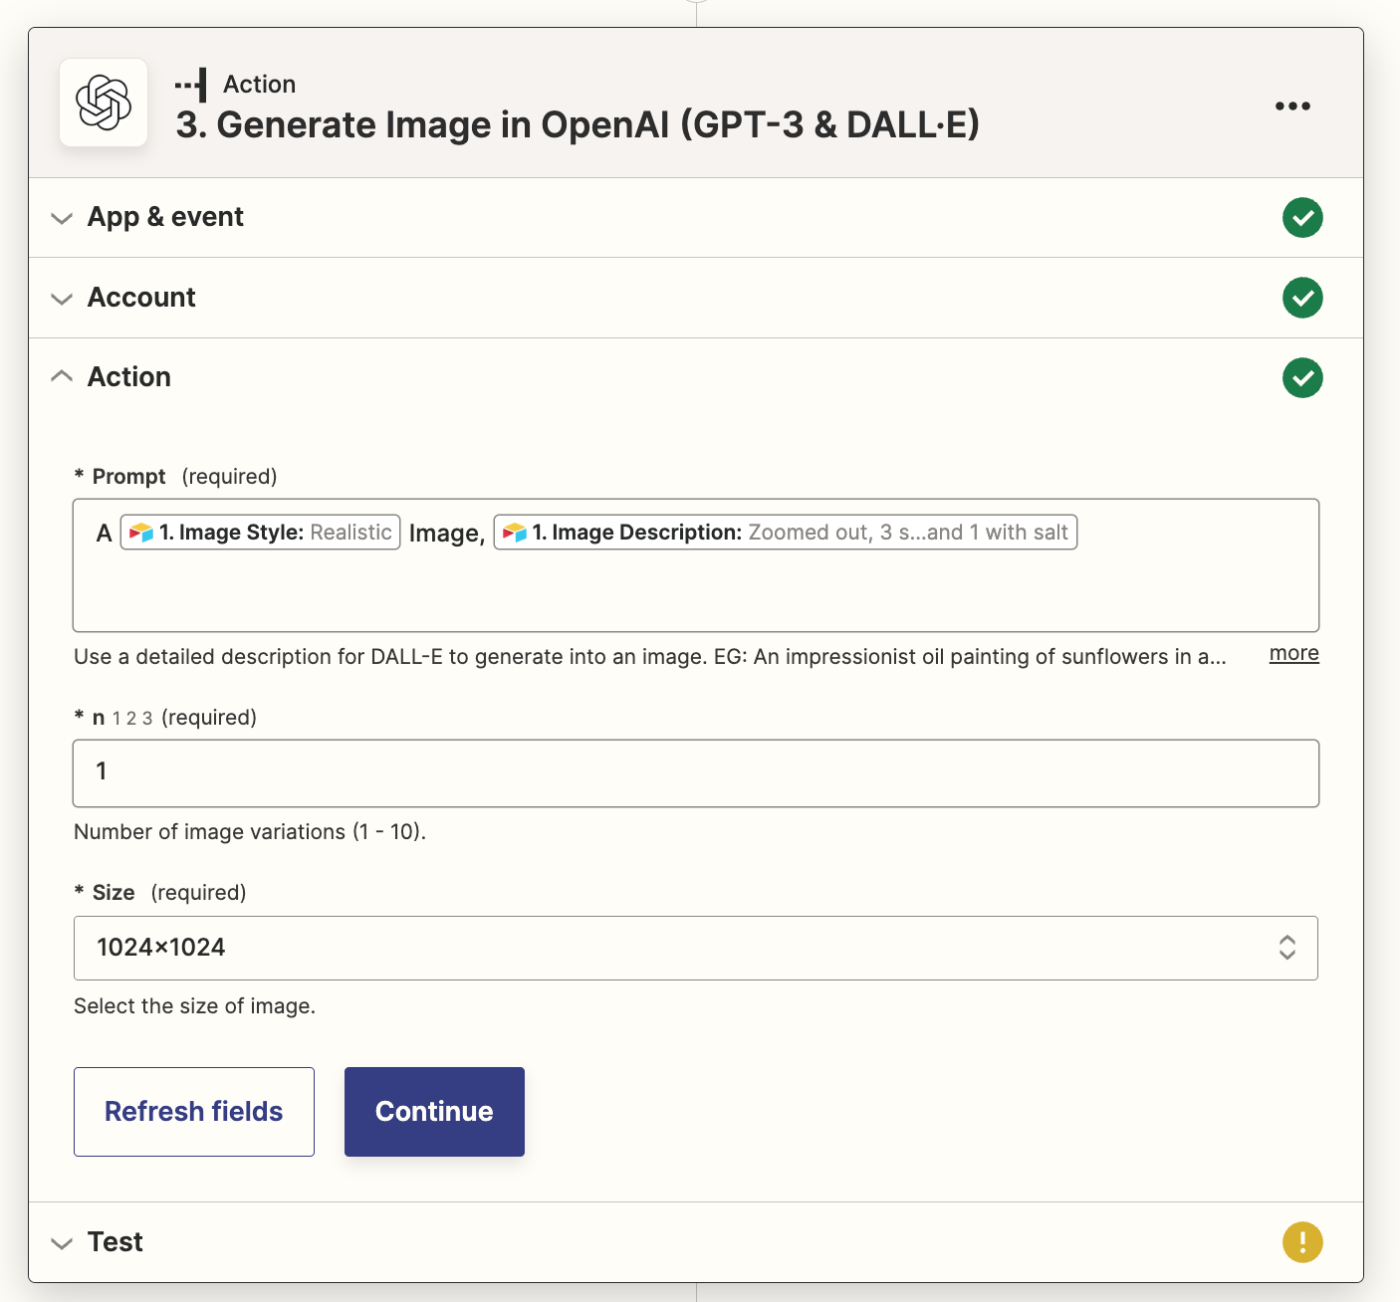This screenshot has height=1302, width=1400.
Task: Click the 'Select the size of image.' hint
Action: point(195,1007)
